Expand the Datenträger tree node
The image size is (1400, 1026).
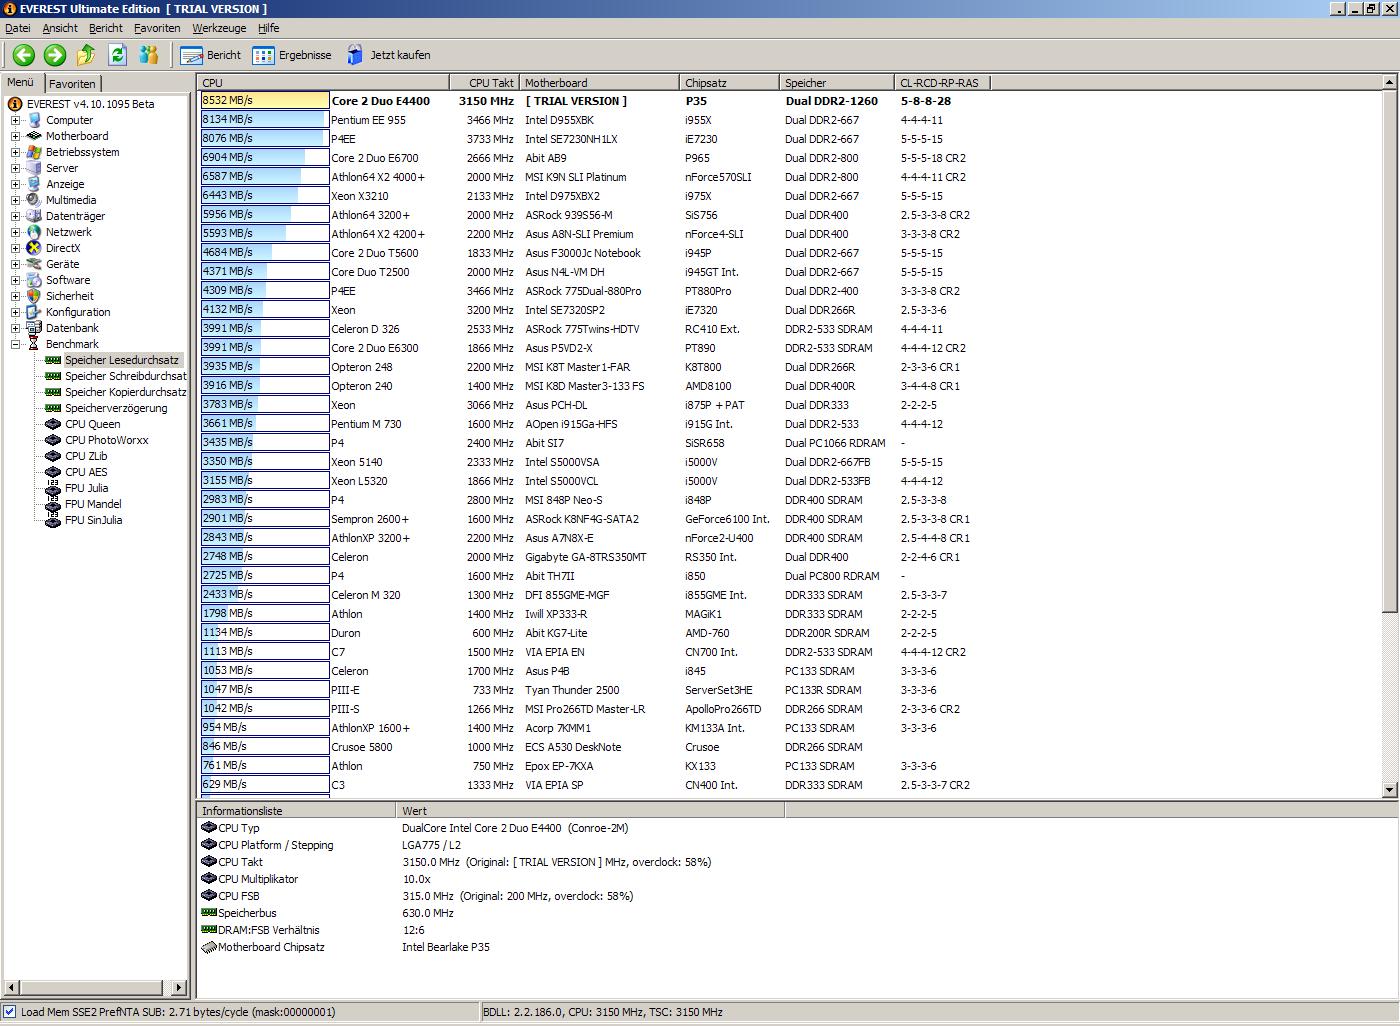[x=15, y=216]
